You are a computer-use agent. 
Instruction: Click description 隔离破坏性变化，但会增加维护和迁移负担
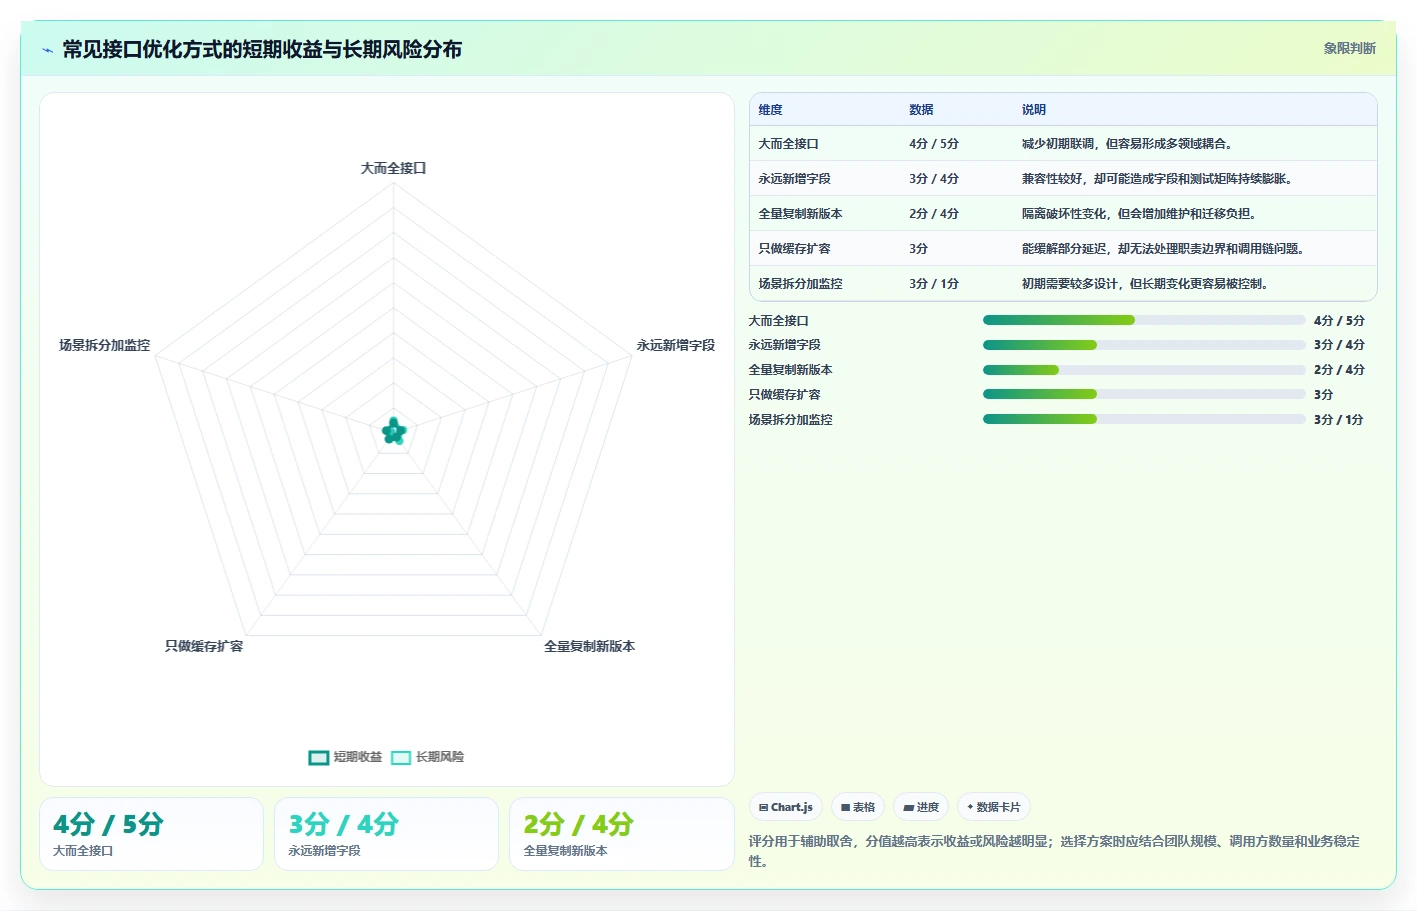[1139, 214]
